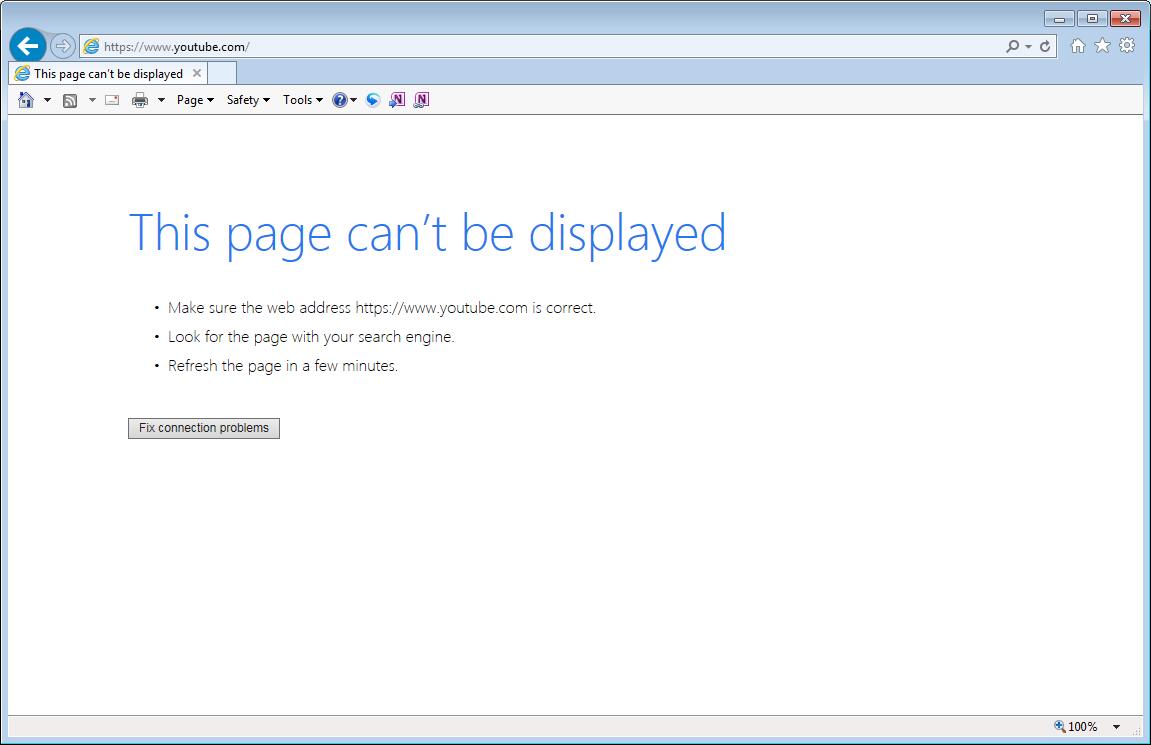The width and height of the screenshot is (1151, 745).
Task: Open Favorites star icon
Action: 1102,46
